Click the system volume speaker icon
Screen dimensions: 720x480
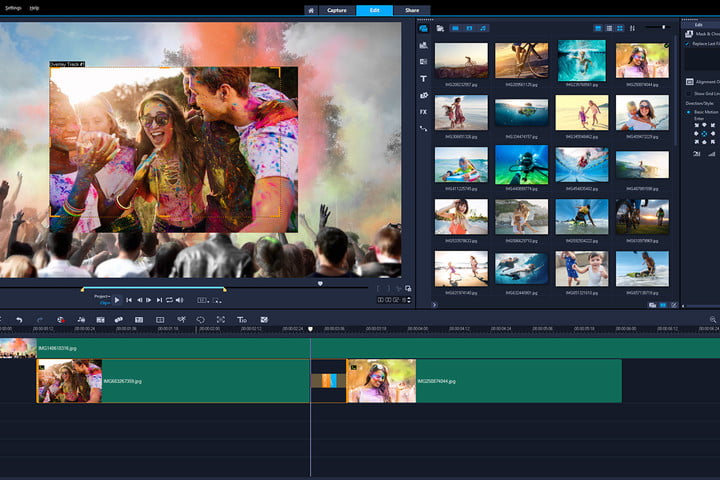pos(180,300)
